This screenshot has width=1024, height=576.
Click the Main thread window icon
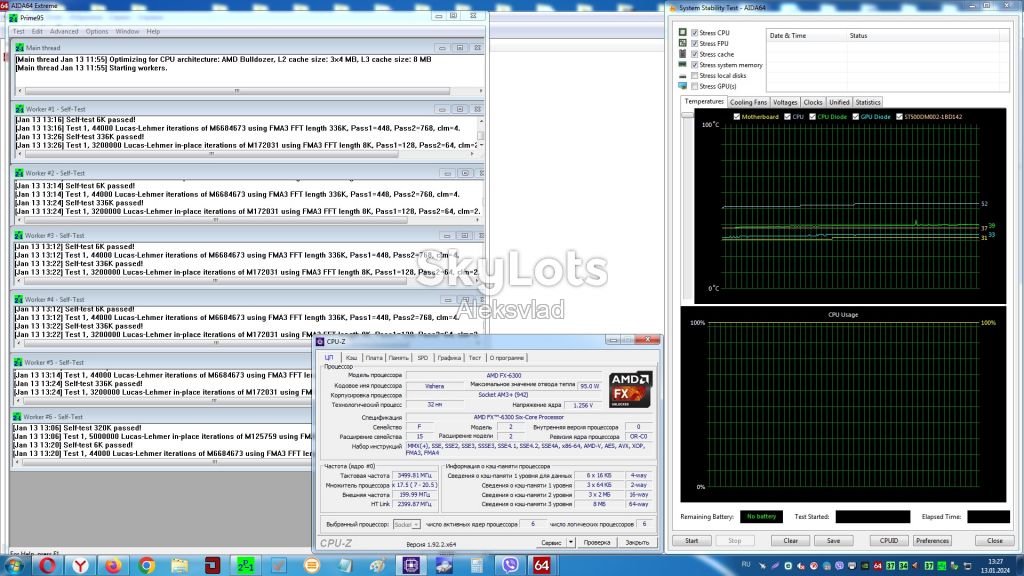coord(20,48)
